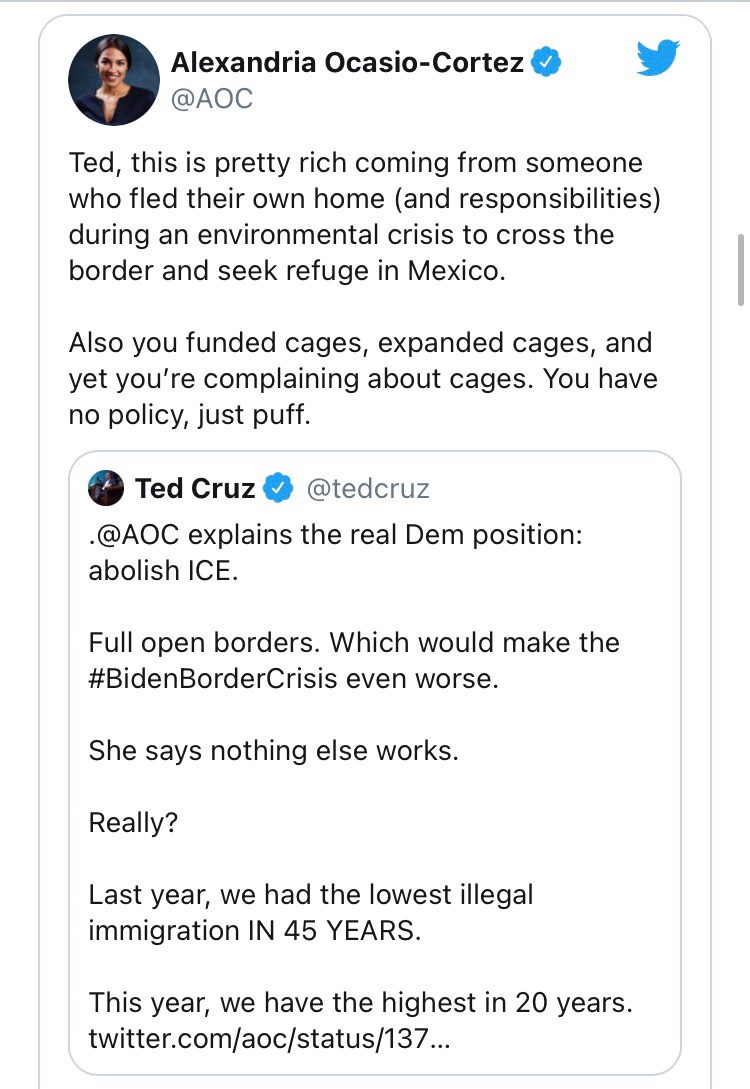Click Ted Cruz's blue verified badge

point(279,489)
